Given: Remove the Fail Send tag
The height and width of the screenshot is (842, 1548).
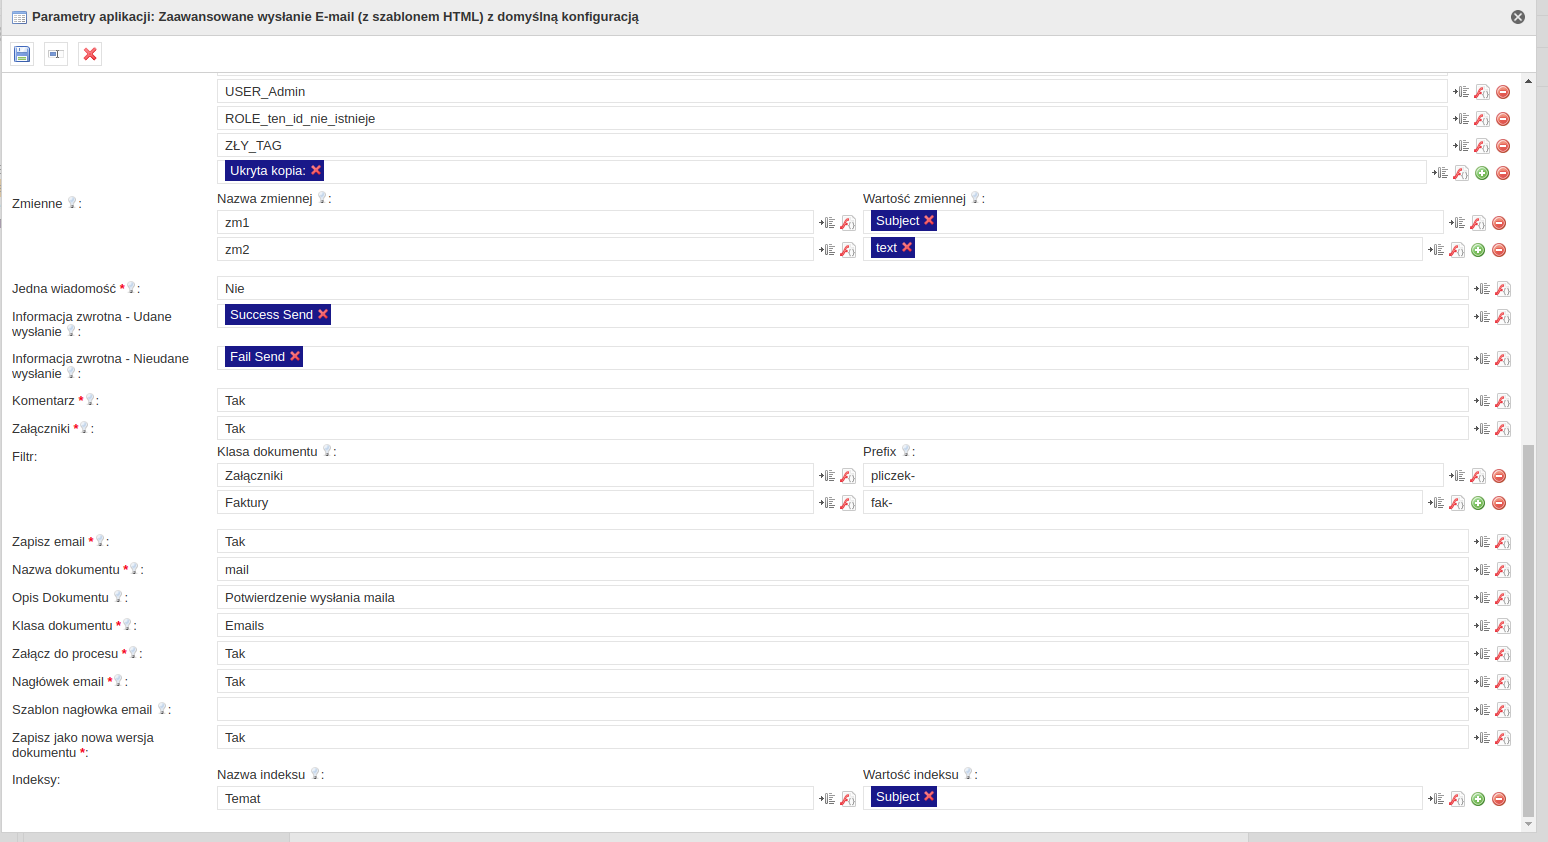Looking at the screenshot, I should coord(295,356).
